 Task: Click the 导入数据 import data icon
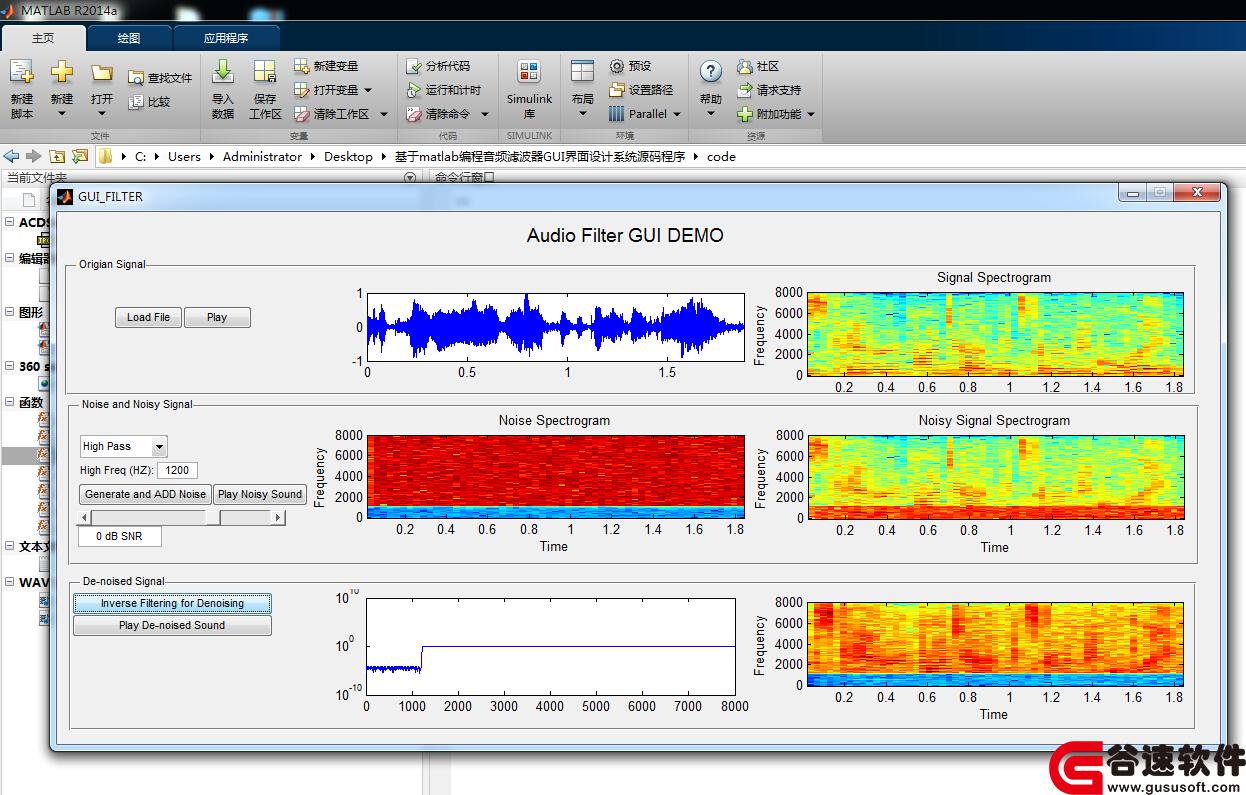coord(223,71)
